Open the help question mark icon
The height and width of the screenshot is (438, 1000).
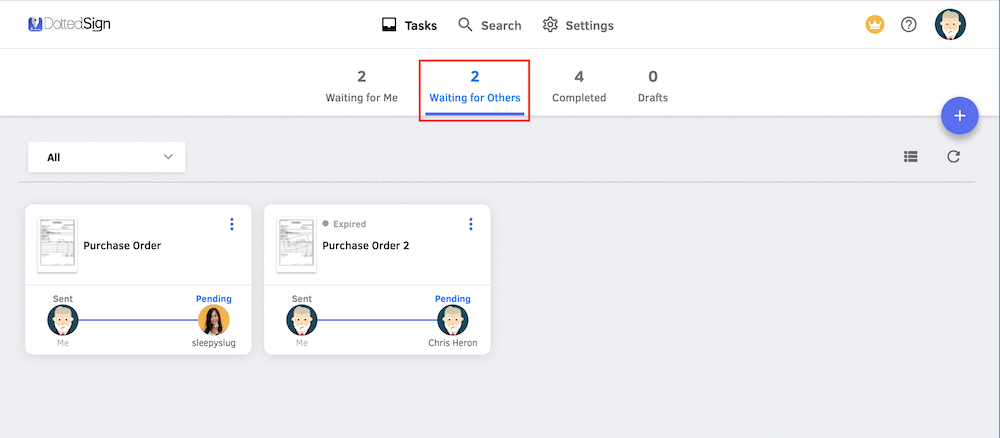[909, 25]
